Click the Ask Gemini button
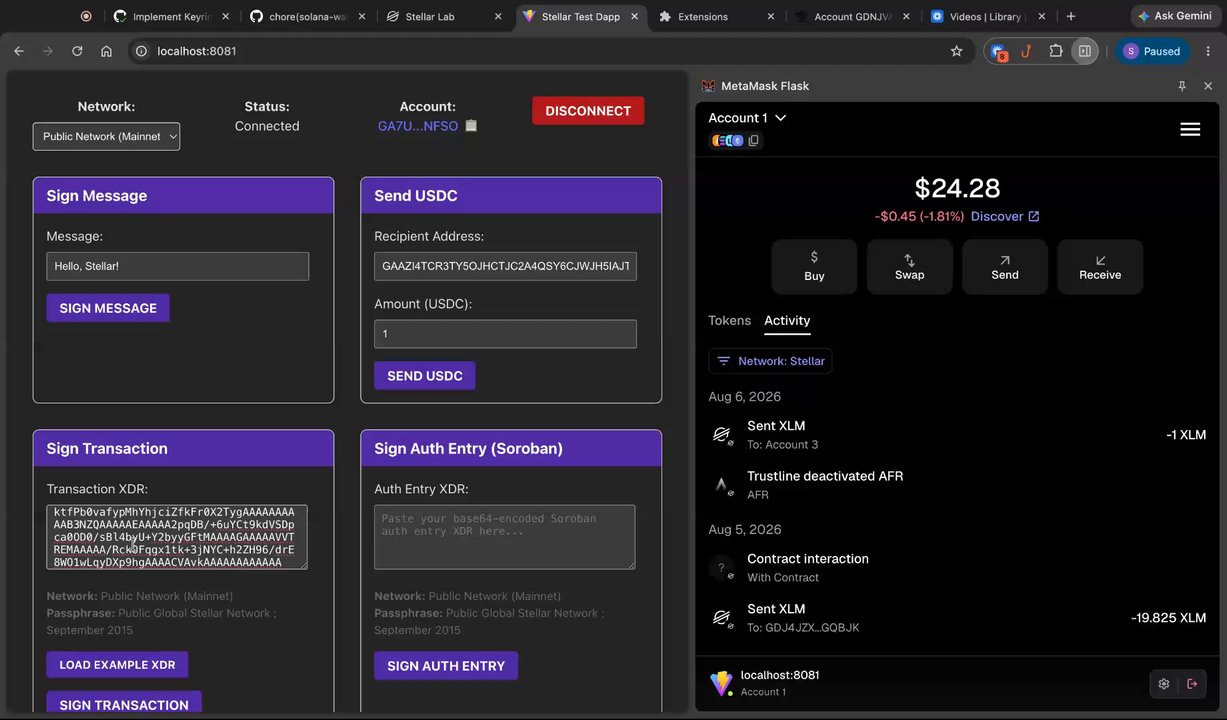 coord(1173,16)
